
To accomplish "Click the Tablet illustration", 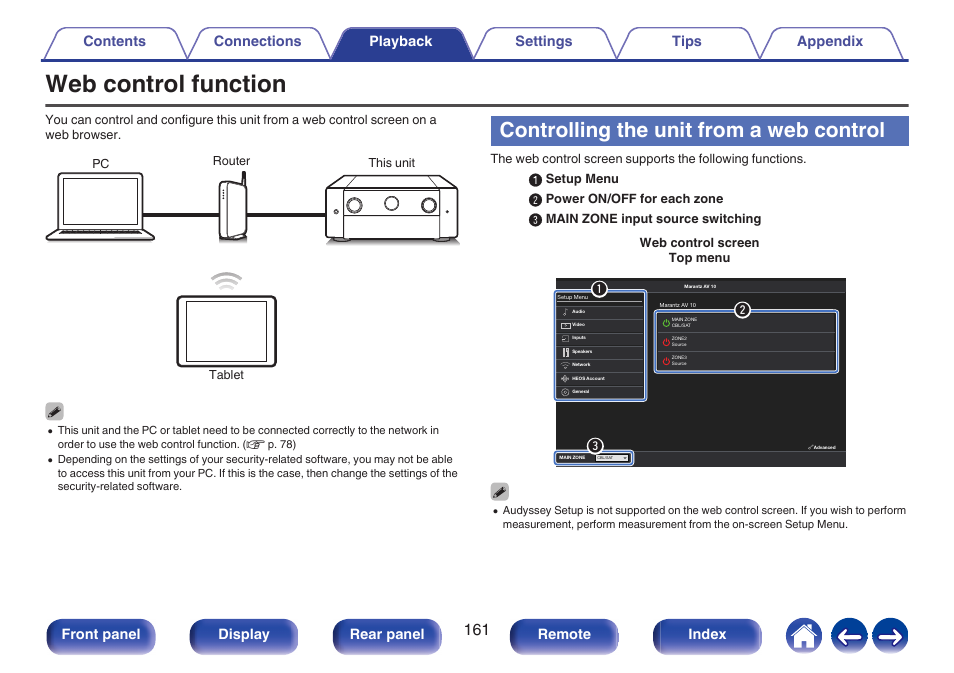I will point(226,331).
